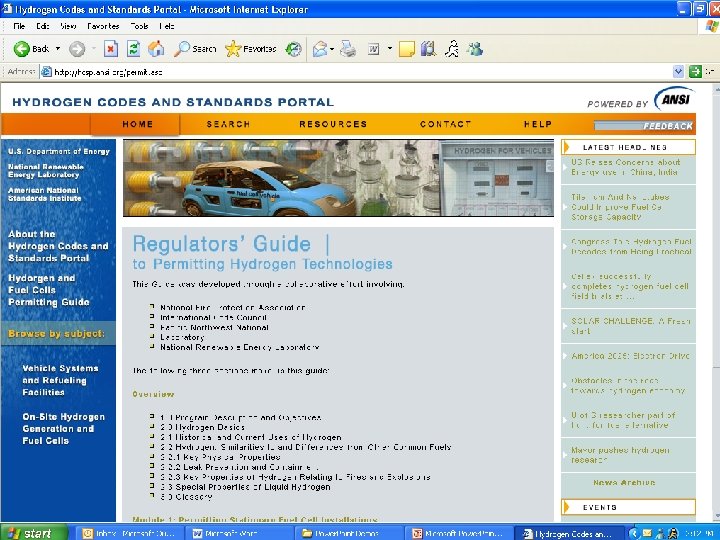Open the Research books icon
The image size is (720, 540).
(x=428, y=49)
